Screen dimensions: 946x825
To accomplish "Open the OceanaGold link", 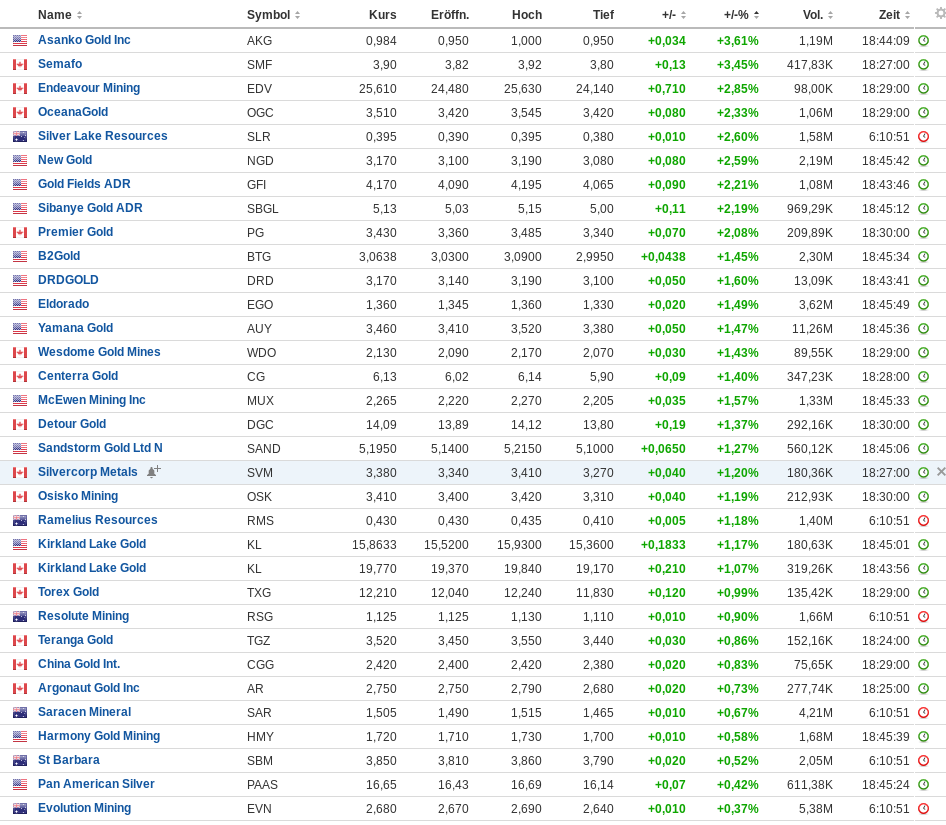I will pos(73,112).
